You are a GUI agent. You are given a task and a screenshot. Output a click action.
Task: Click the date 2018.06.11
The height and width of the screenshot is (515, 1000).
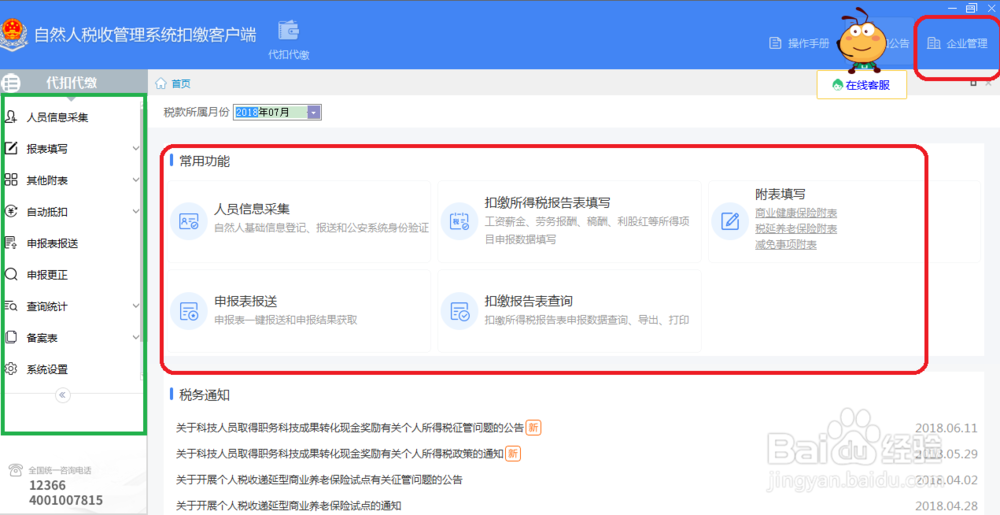tap(946, 428)
